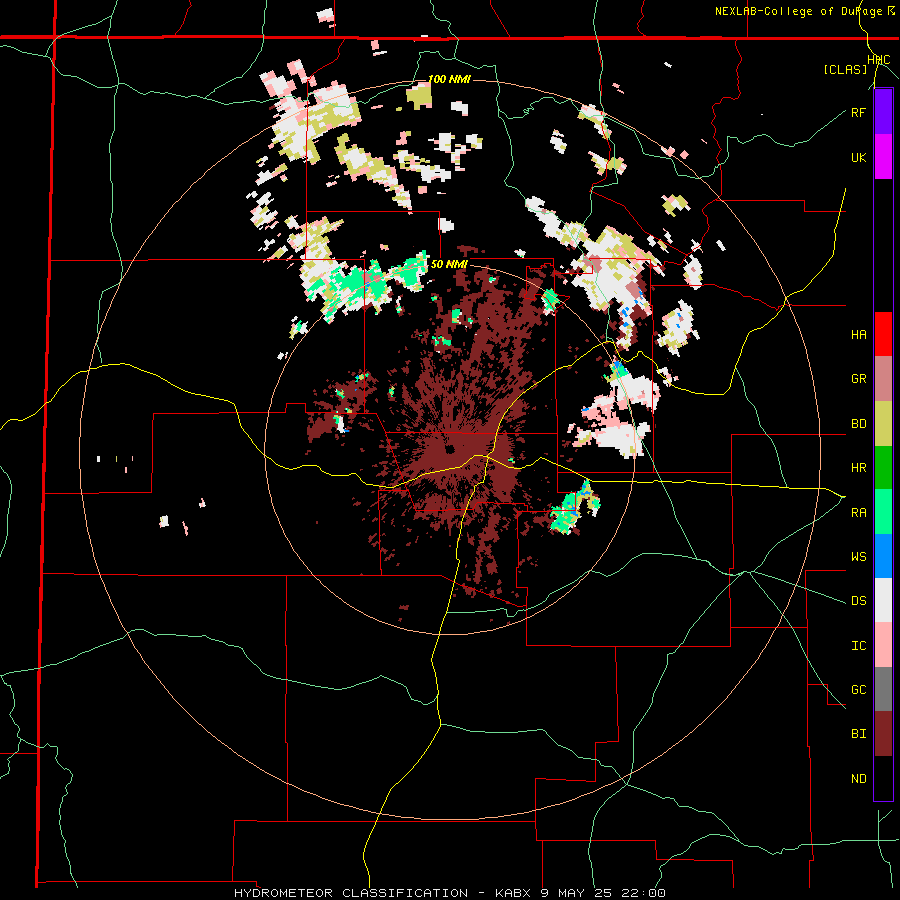900x900 pixels.
Task: Click the BI brown legend swatch
Action: click(883, 734)
